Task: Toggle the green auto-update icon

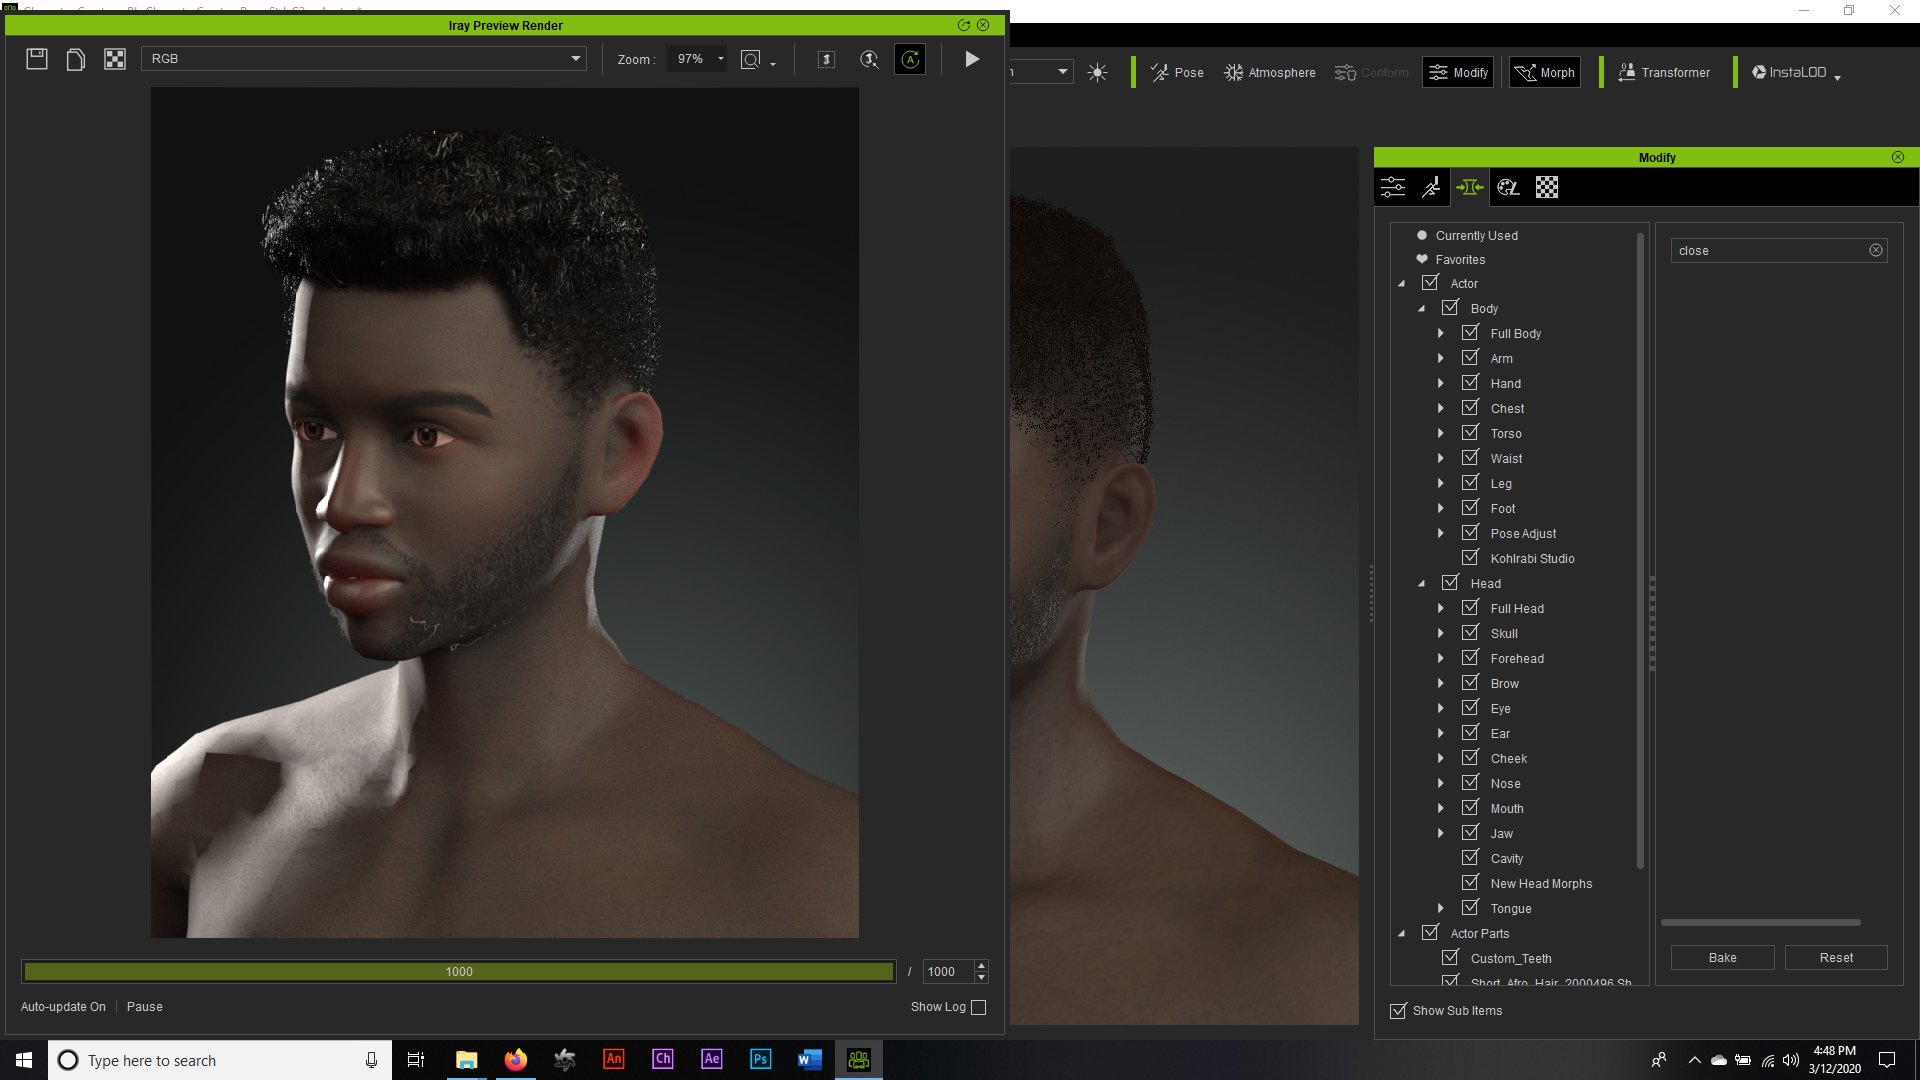Action: coord(910,59)
